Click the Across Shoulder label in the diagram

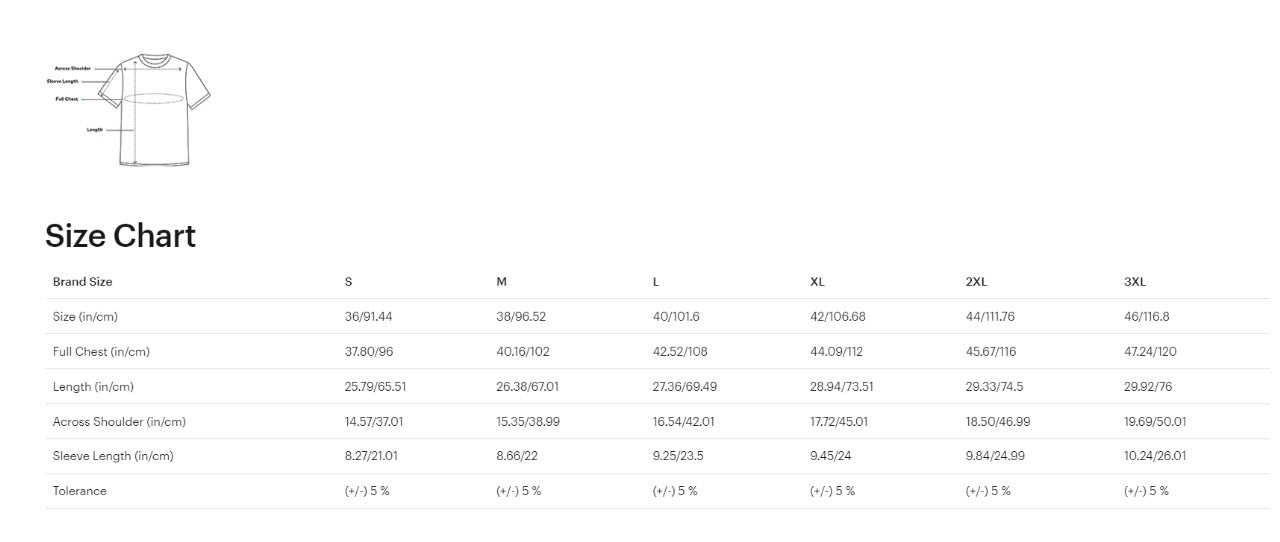point(73,68)
